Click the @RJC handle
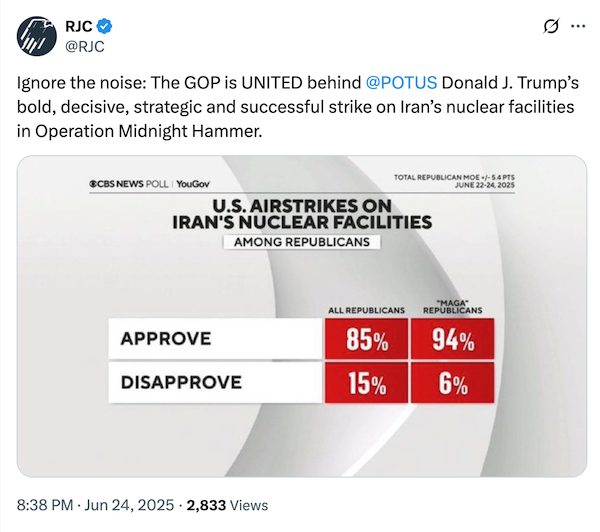 86,46
